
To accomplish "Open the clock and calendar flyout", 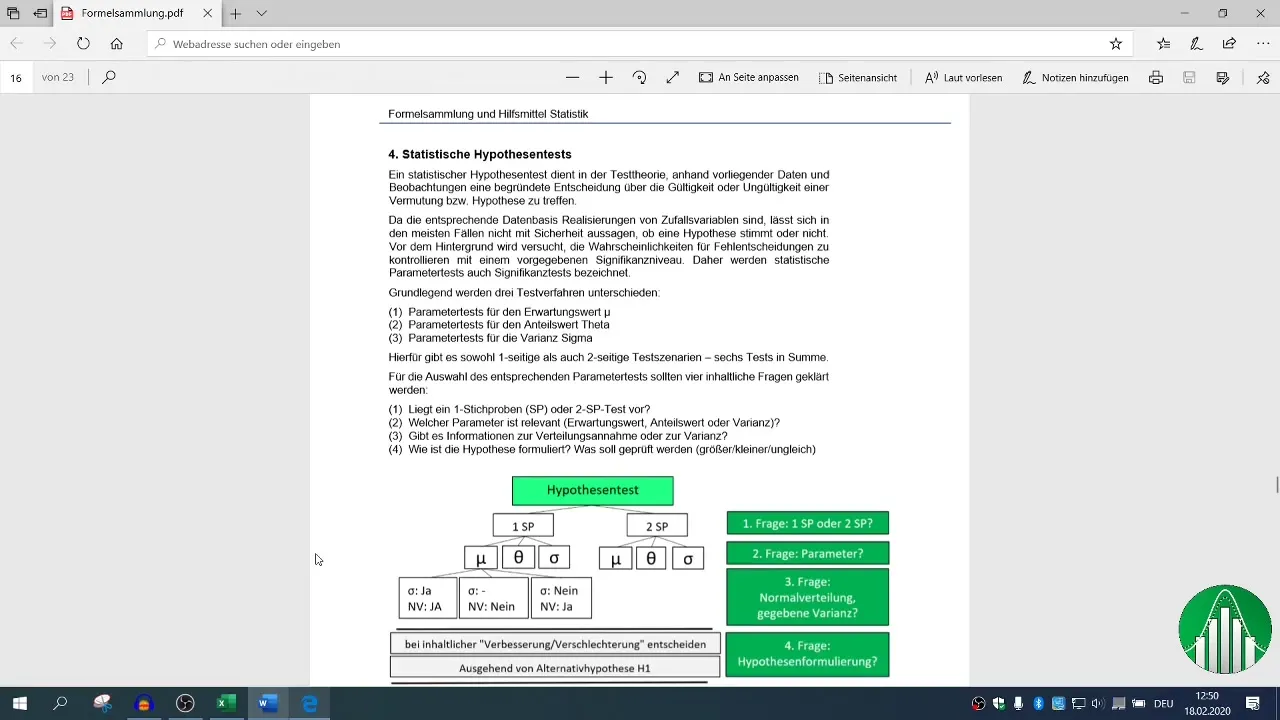I will click(x=1207, y=703).
